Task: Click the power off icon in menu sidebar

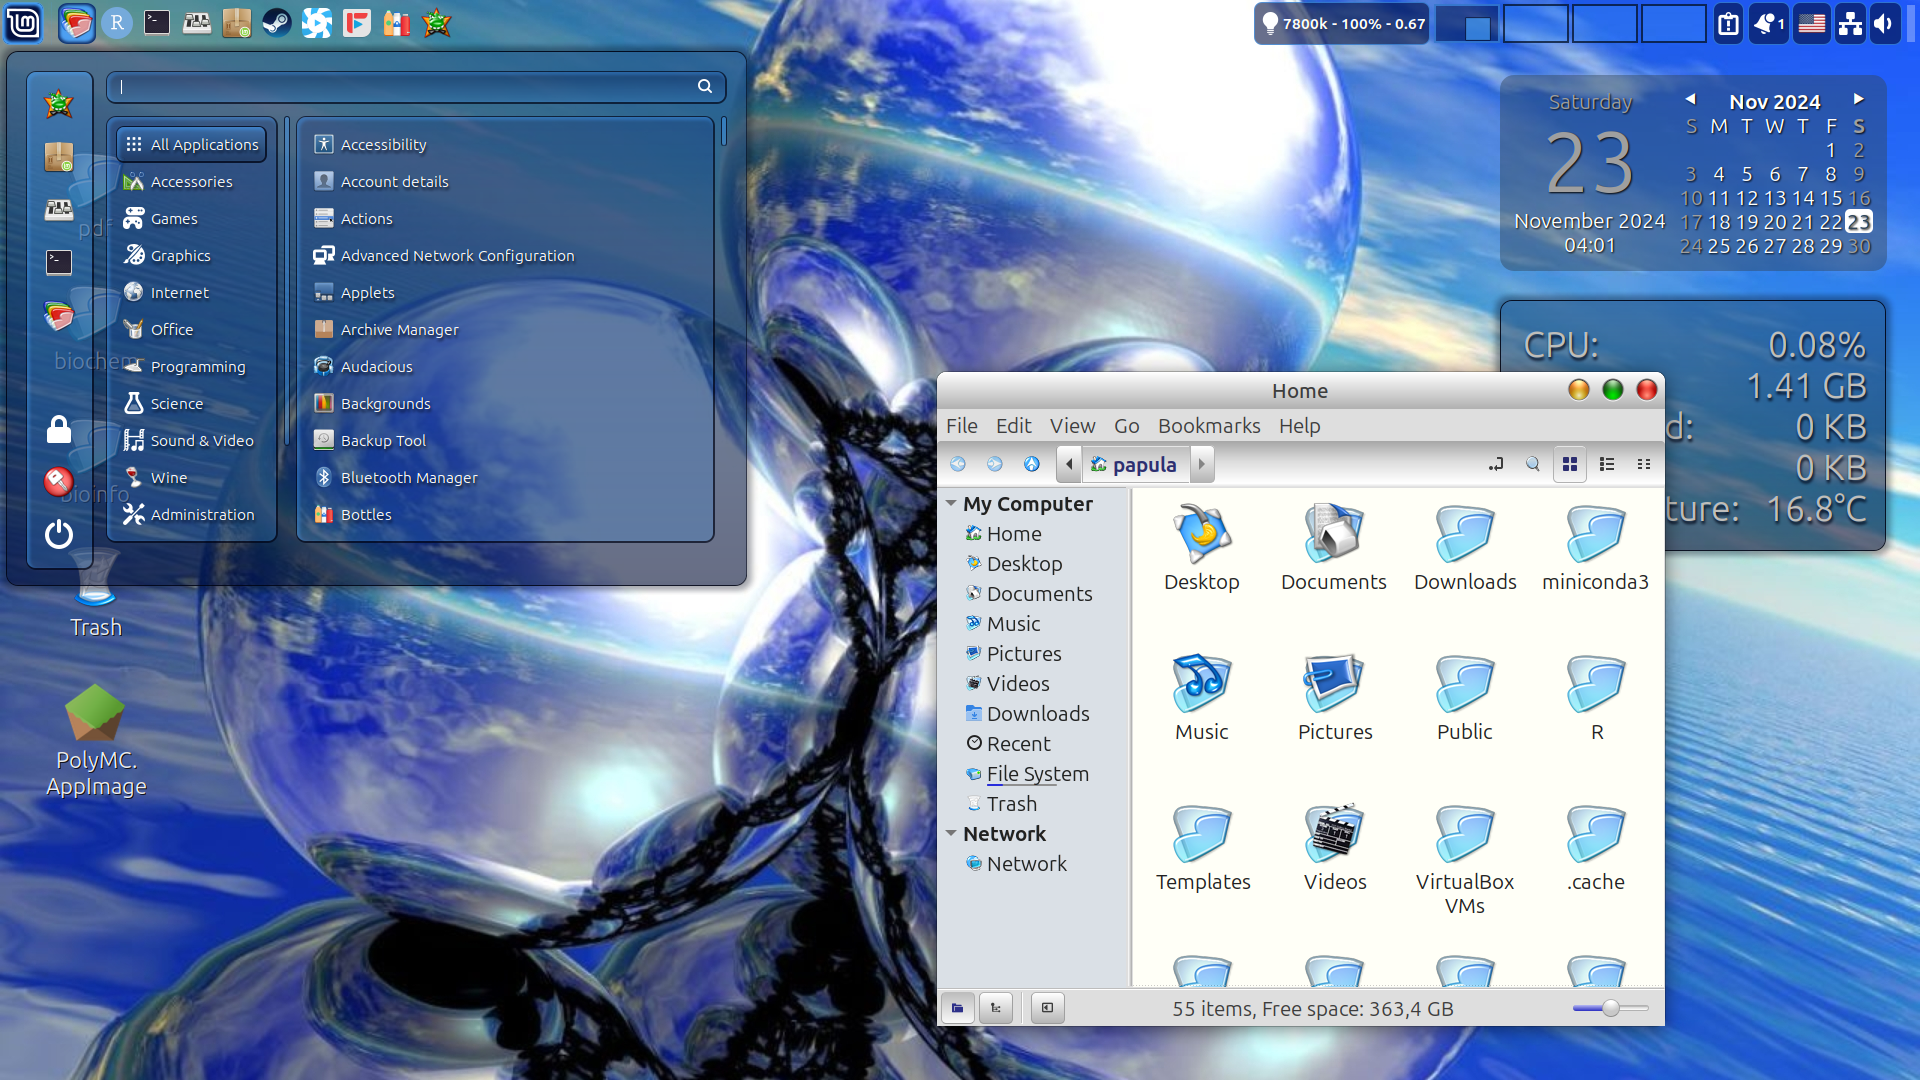Action: click(59, 534)
